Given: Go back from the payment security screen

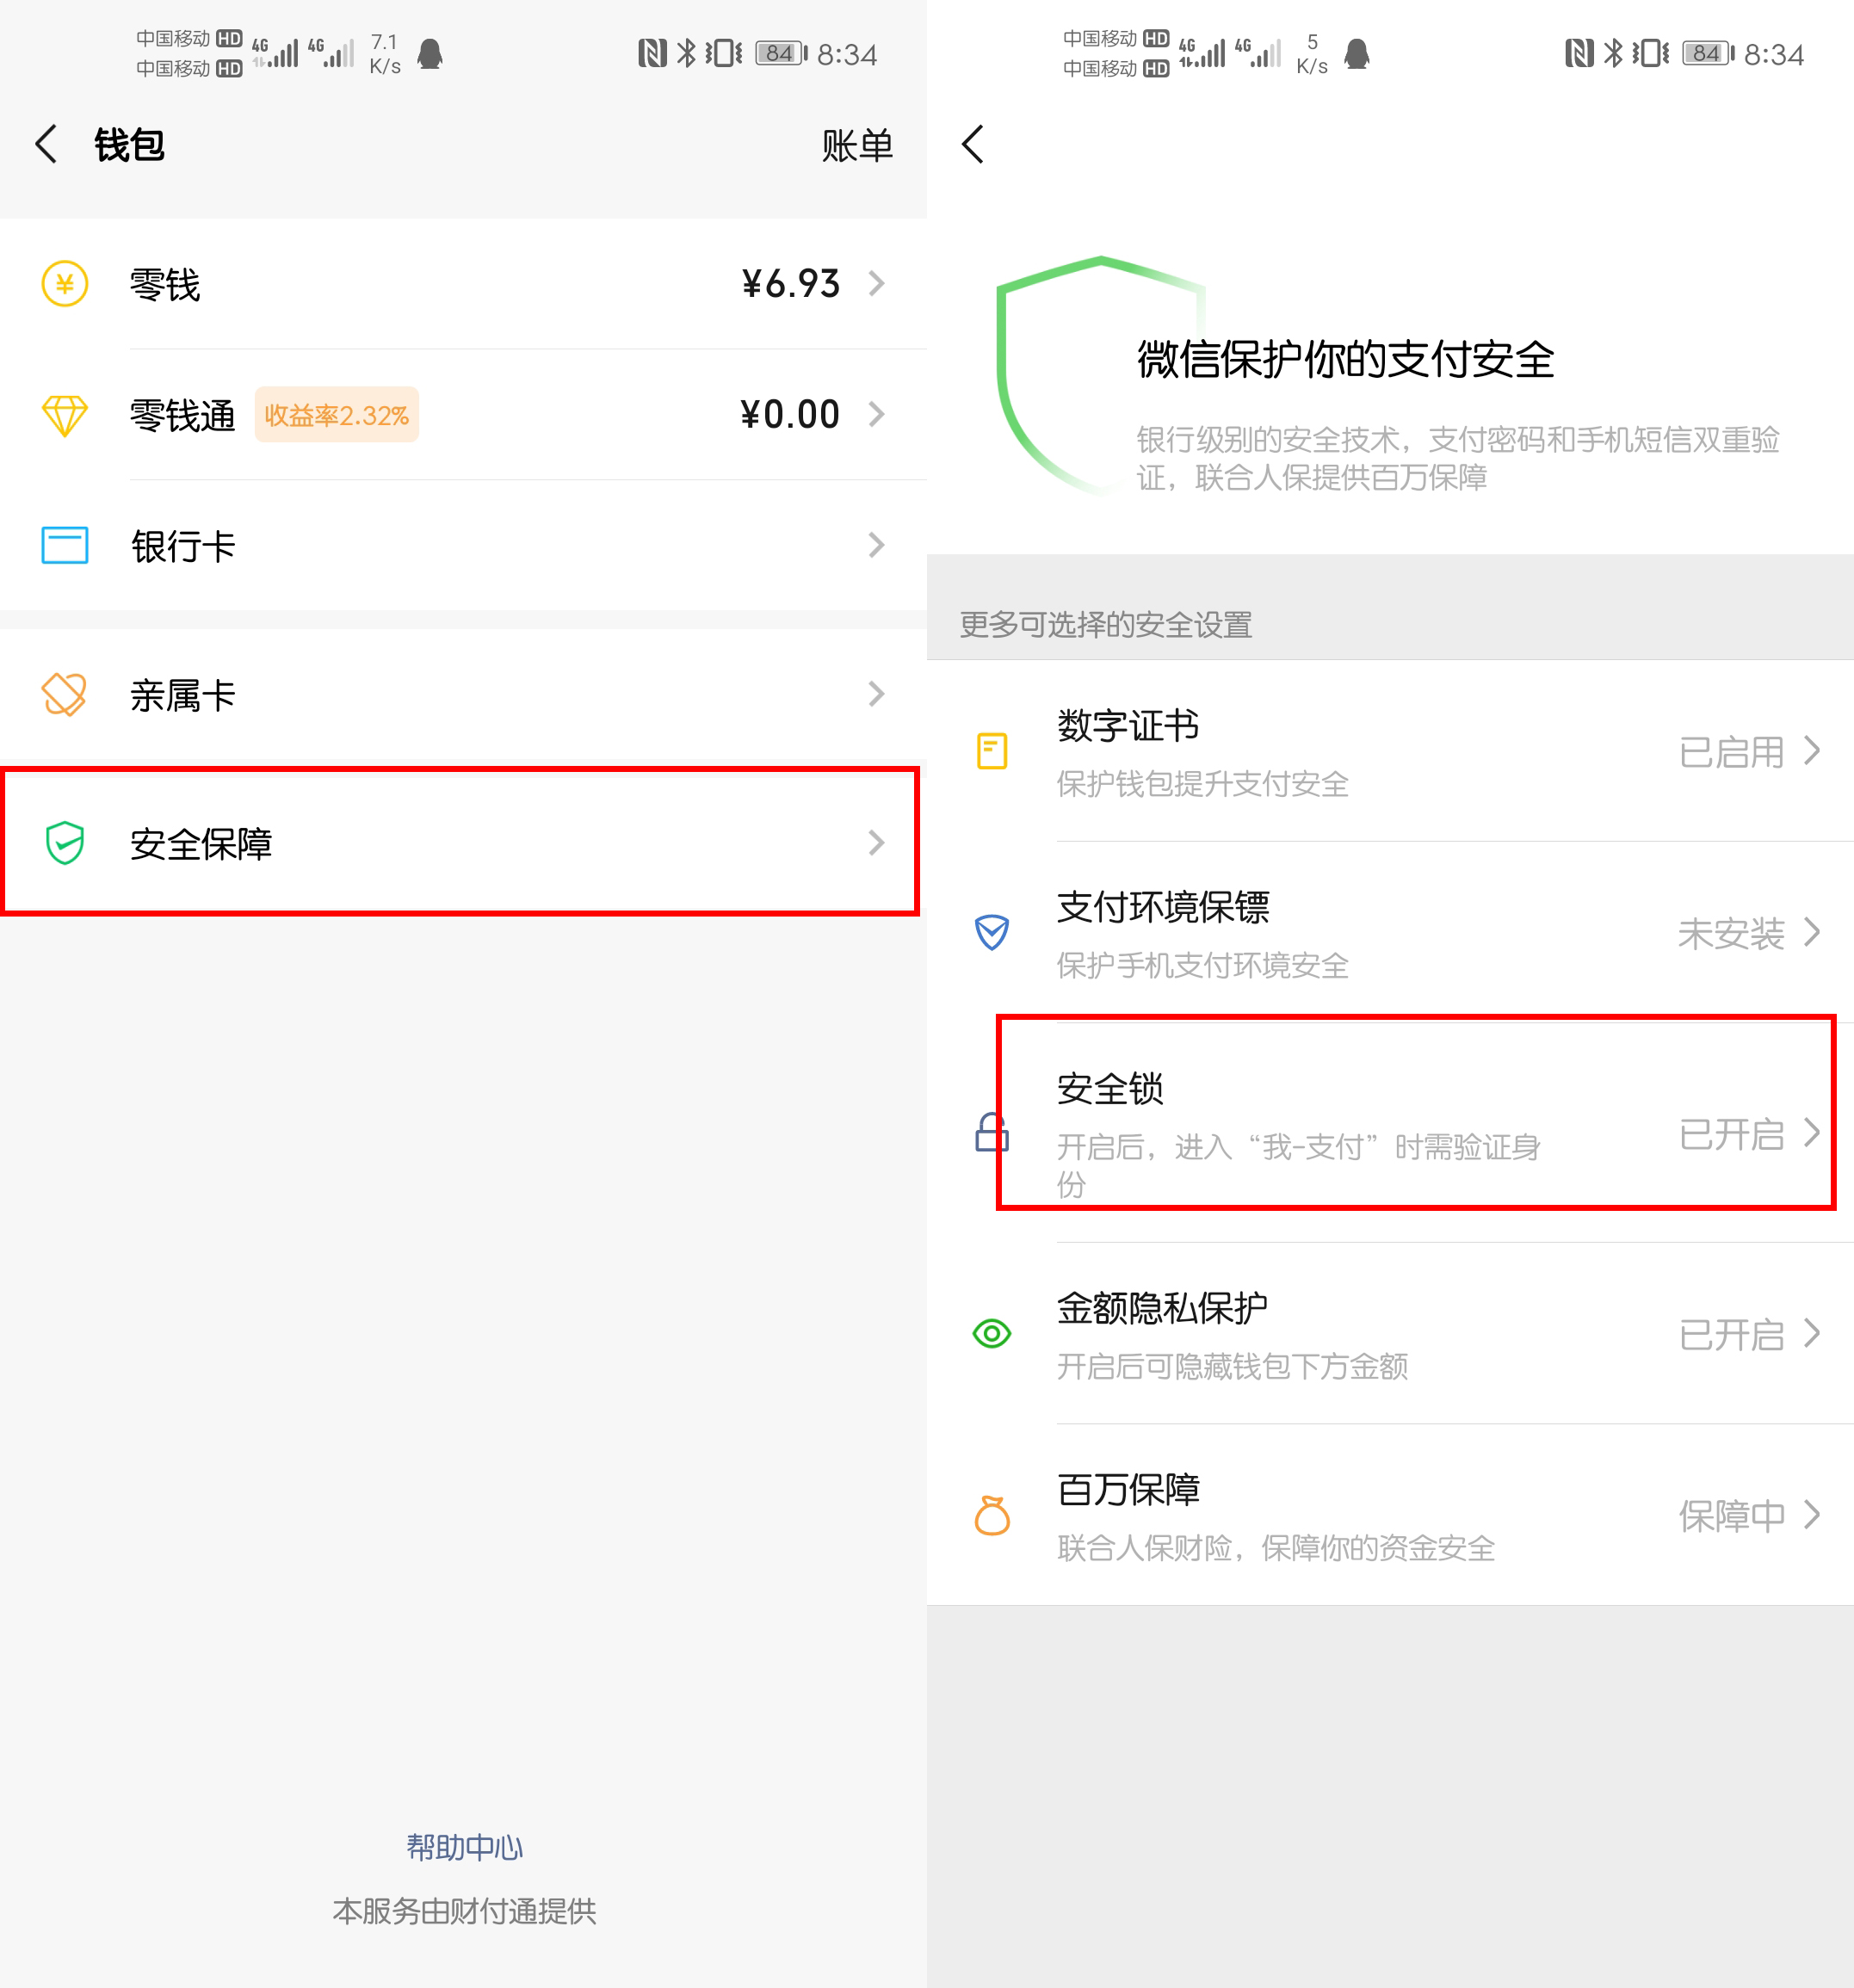Looking at the screenshot, I should [x=973, y=145].
